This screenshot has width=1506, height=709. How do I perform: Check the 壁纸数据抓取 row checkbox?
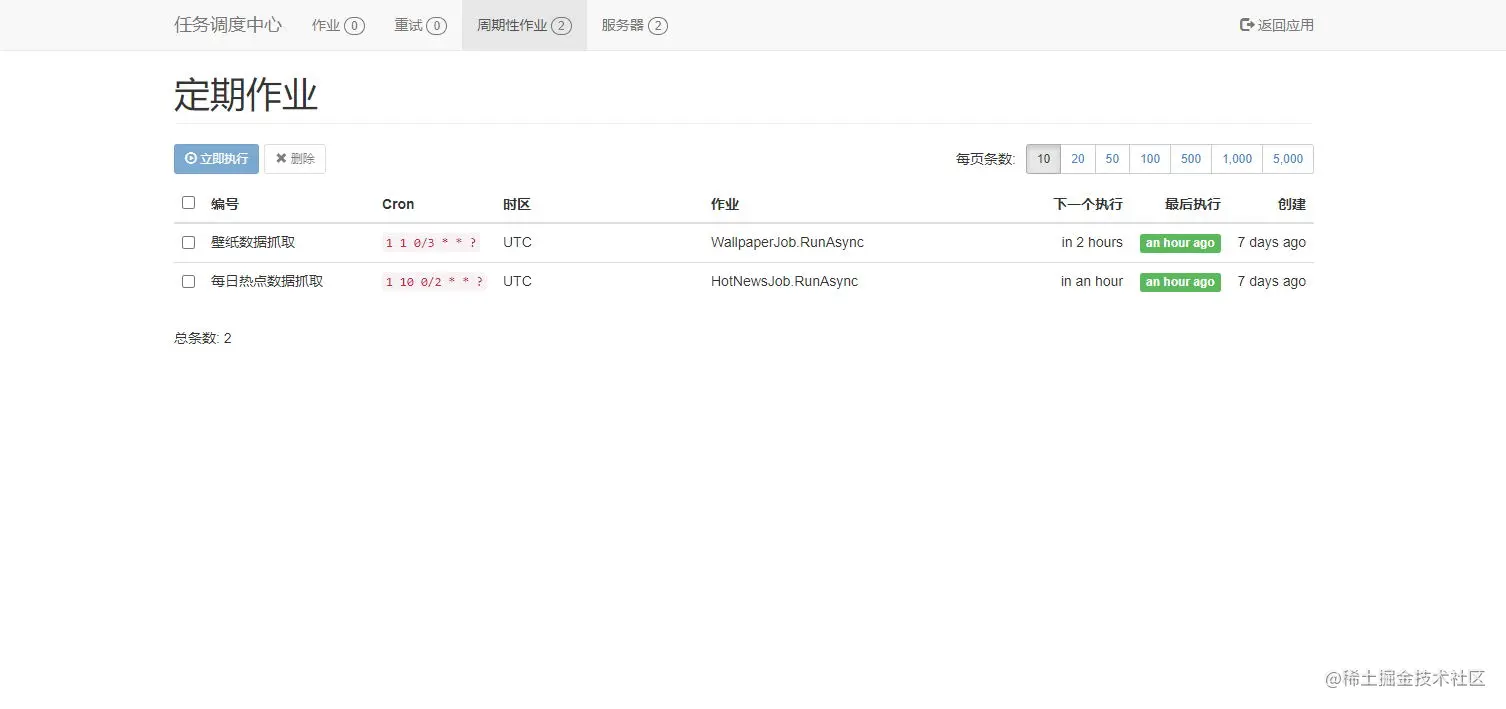pos(188,242)
